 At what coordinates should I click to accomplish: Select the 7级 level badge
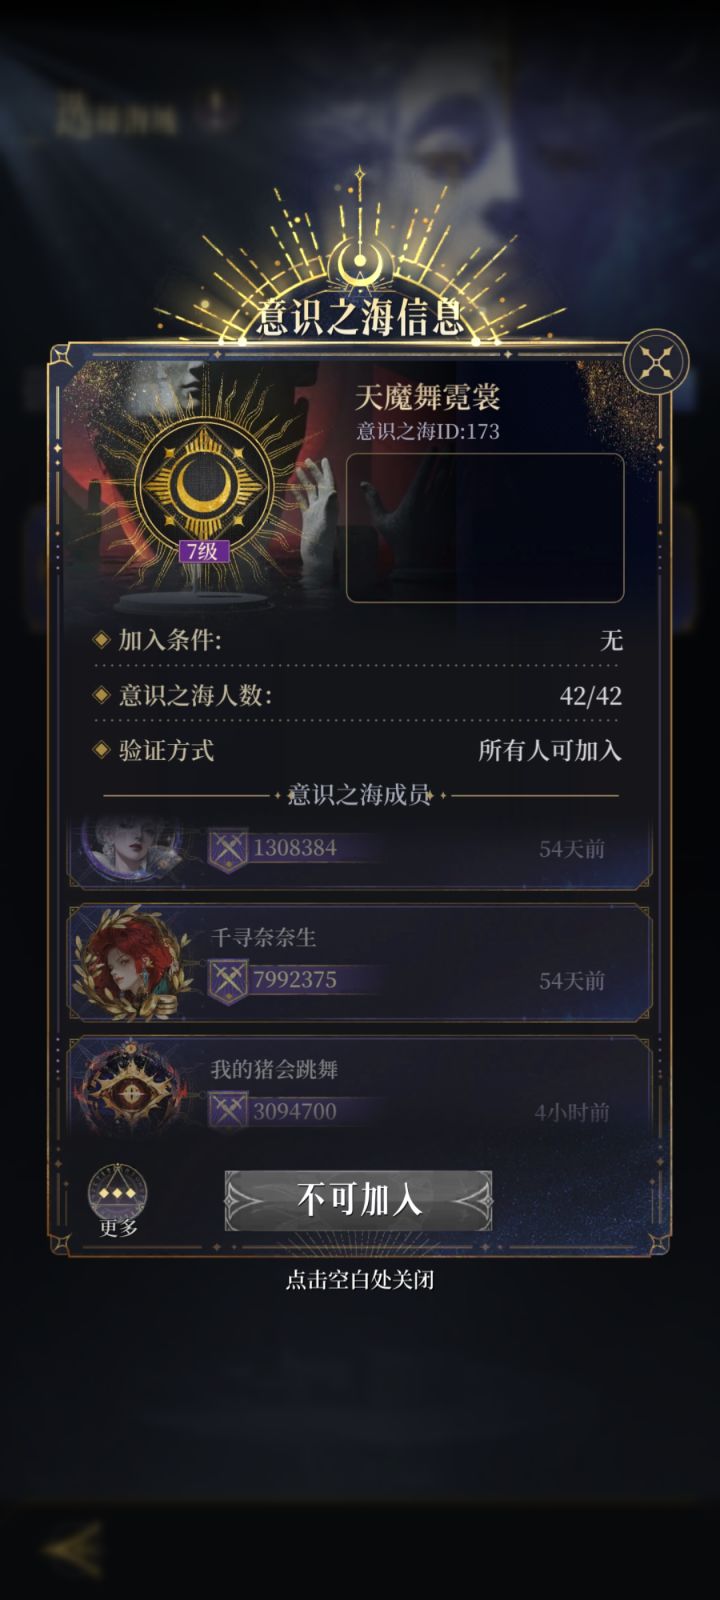(x=204, y=552)
